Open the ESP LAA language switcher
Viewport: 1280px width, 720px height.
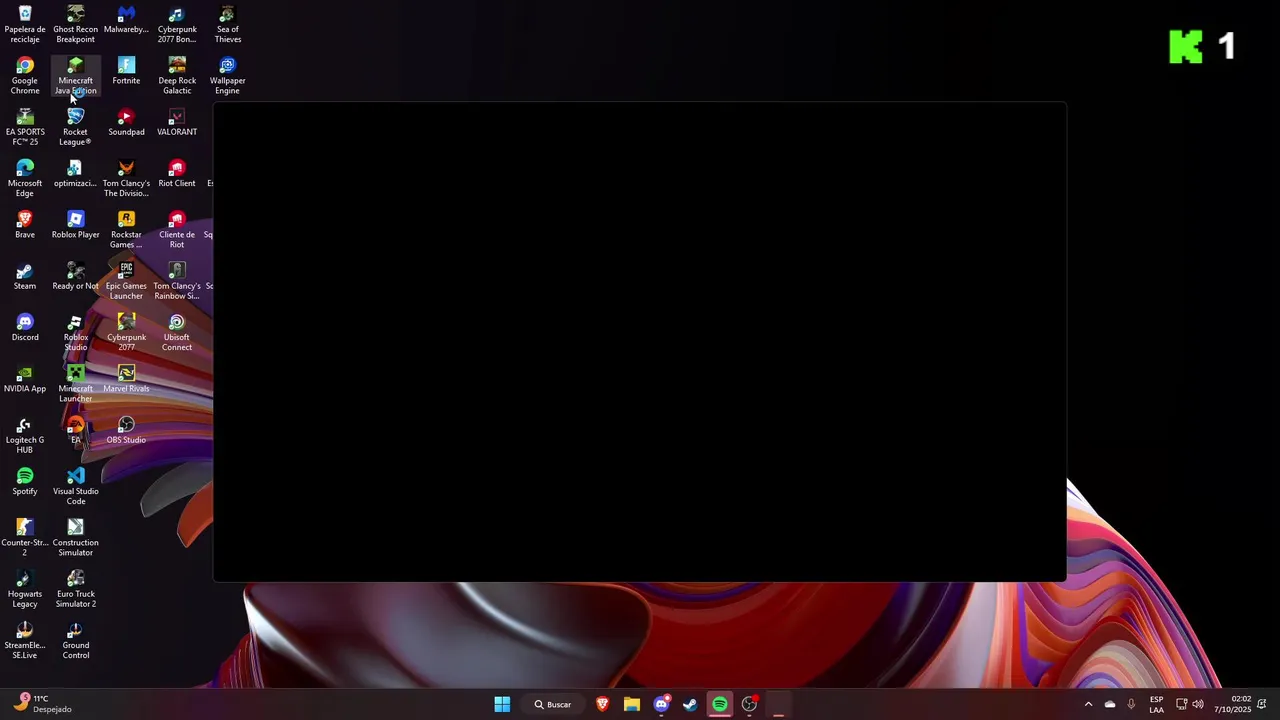(x=1156, y=704)
